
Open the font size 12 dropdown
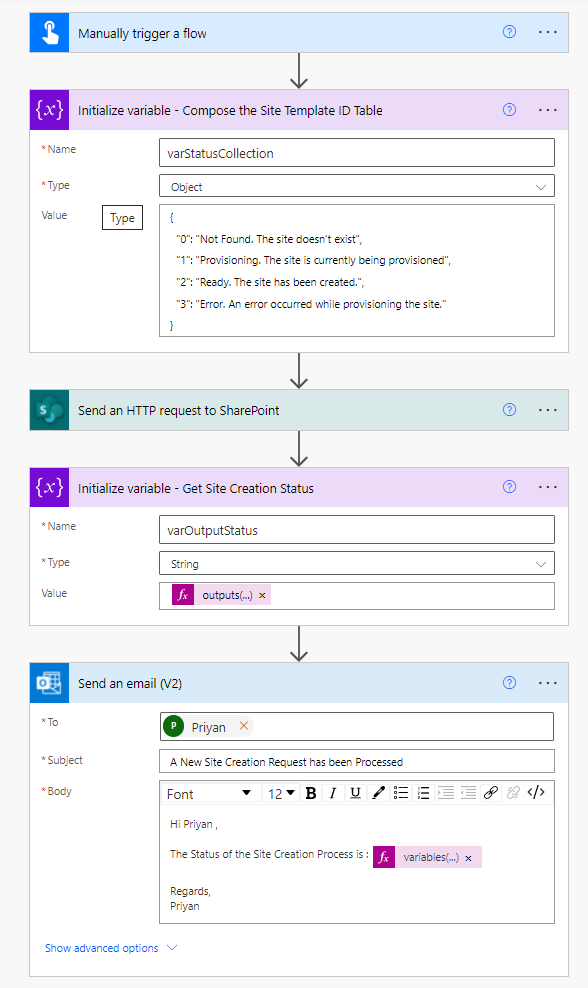click(281, 793)
